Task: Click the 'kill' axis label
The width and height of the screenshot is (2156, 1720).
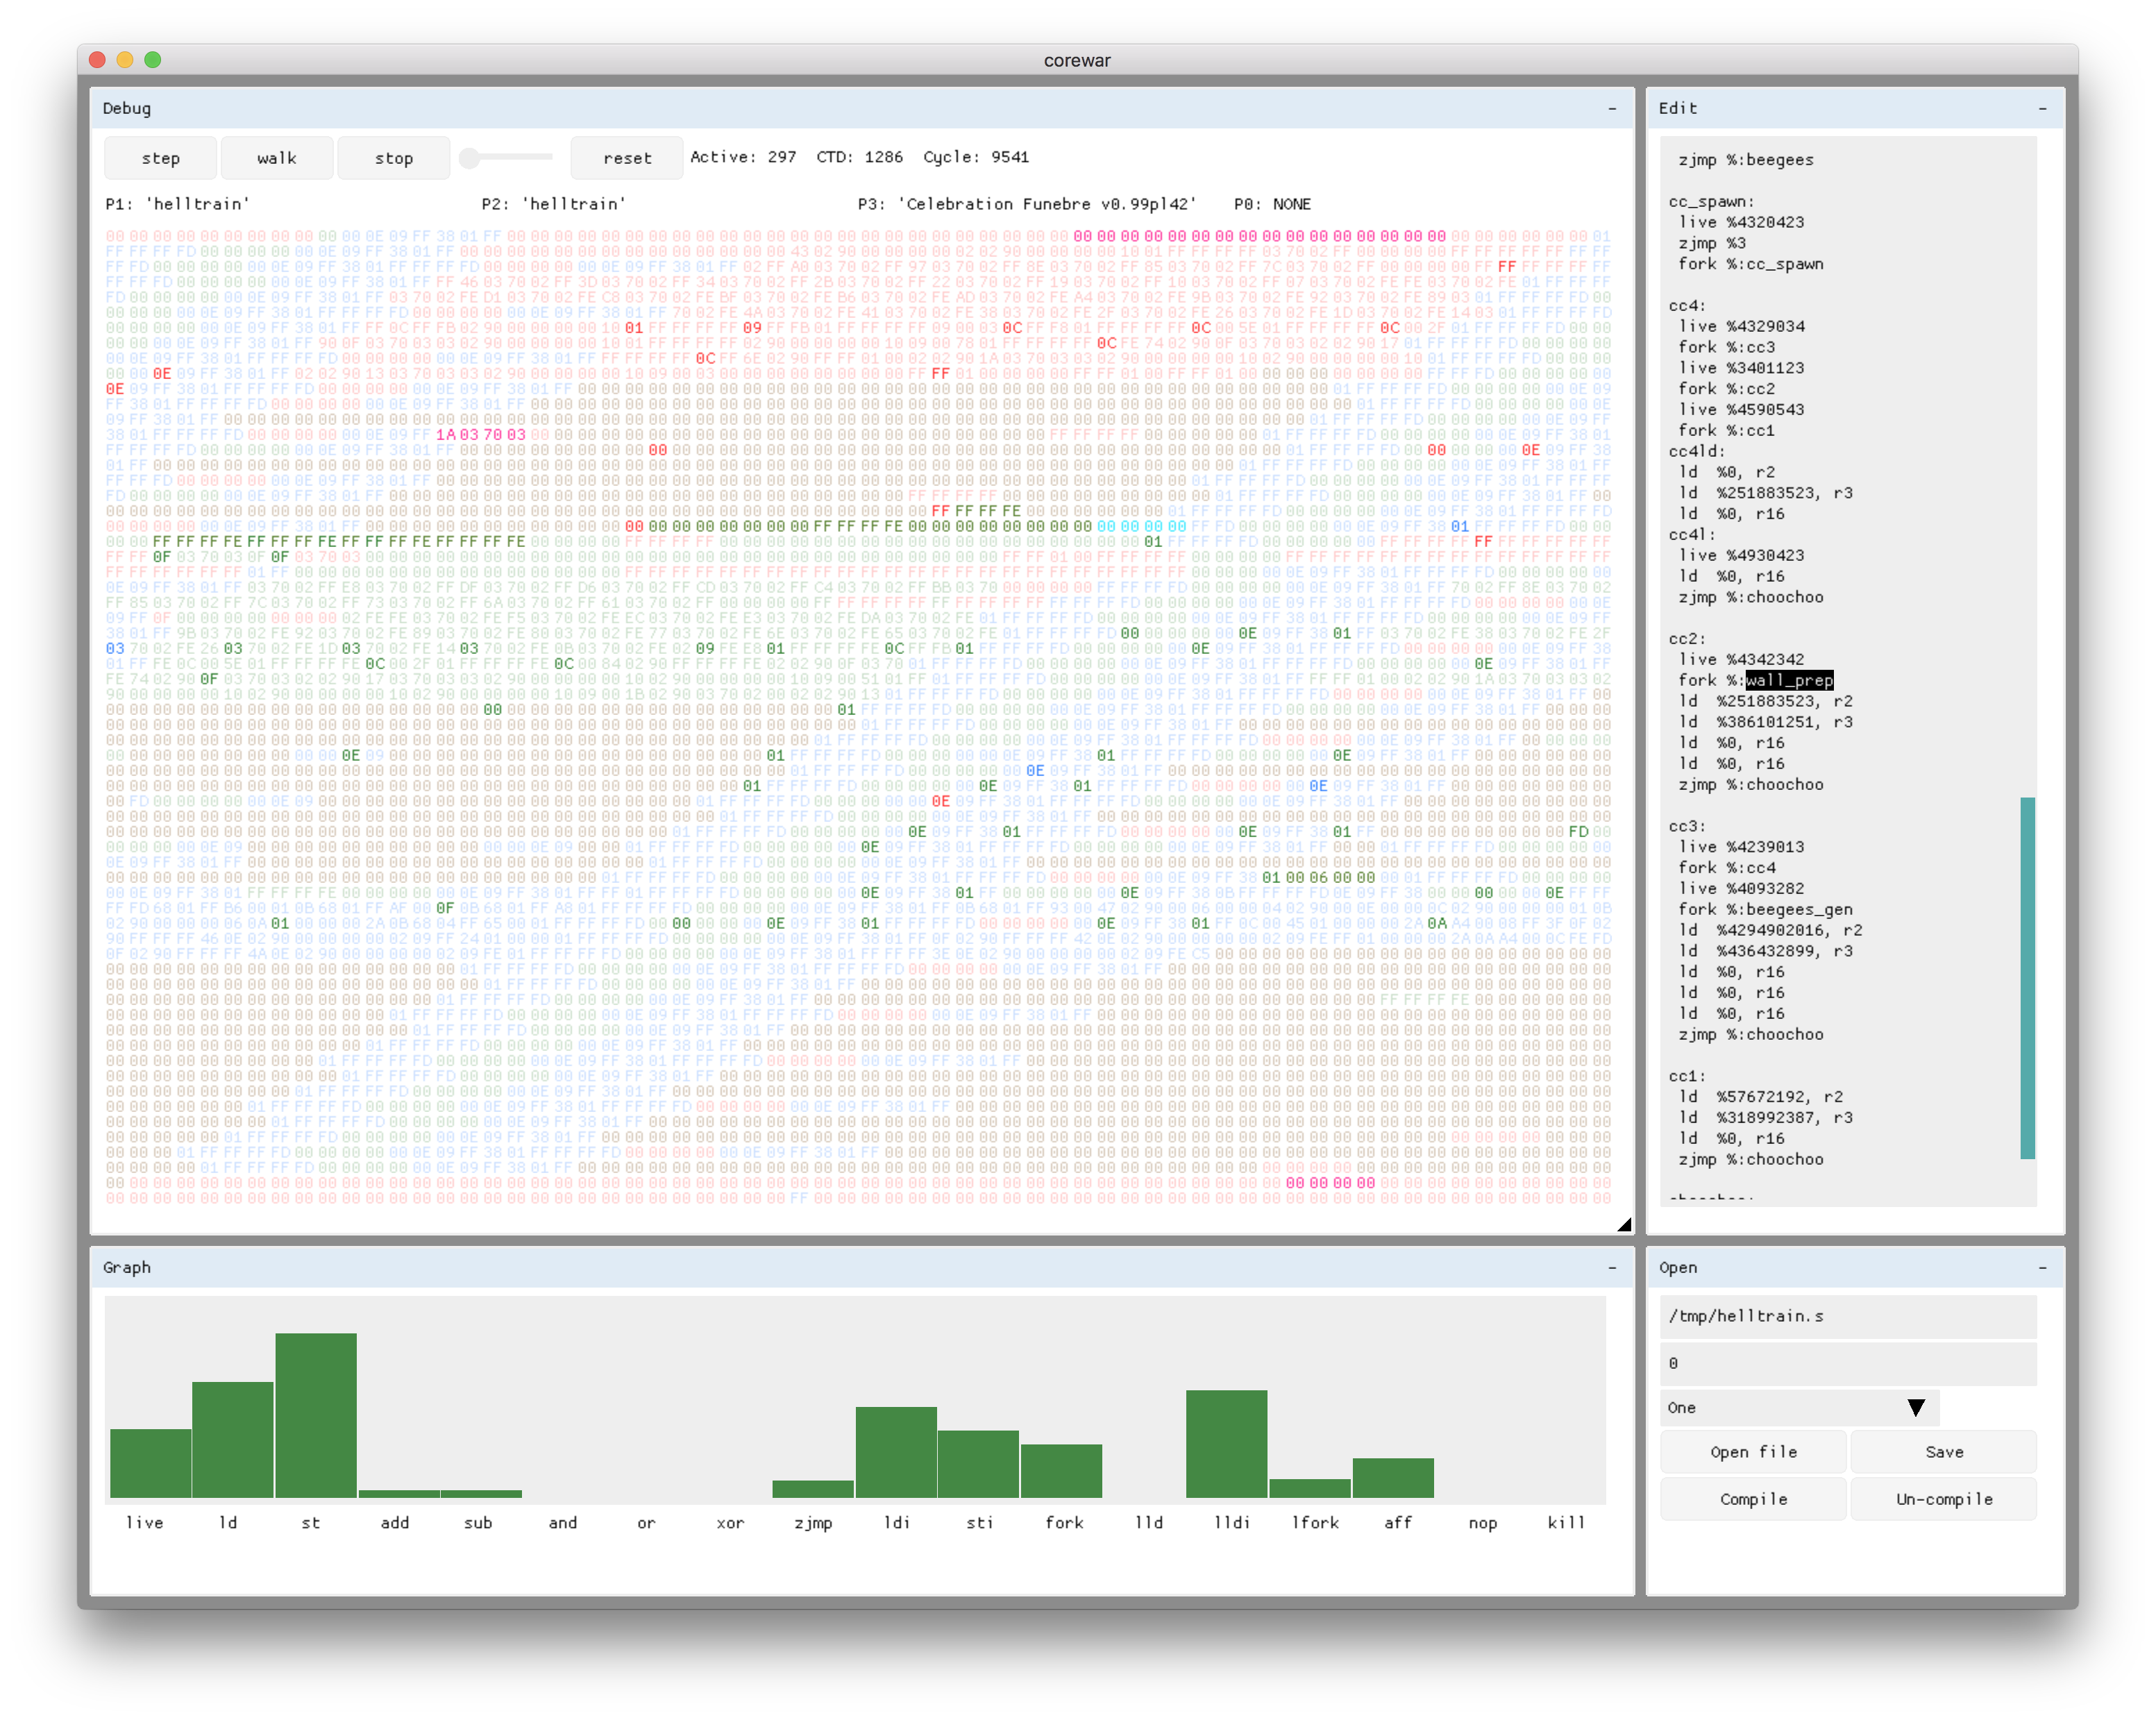Action: point(1565,1522)
